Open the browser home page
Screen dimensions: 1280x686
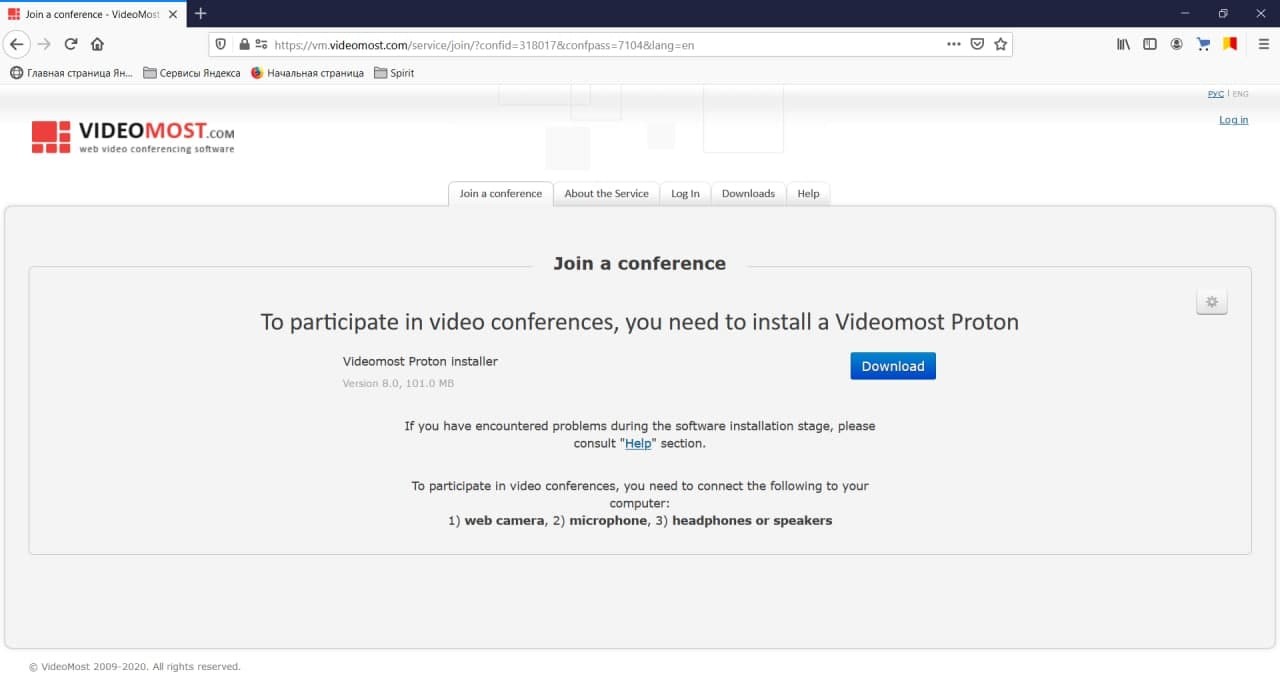(x=97, y=44)
